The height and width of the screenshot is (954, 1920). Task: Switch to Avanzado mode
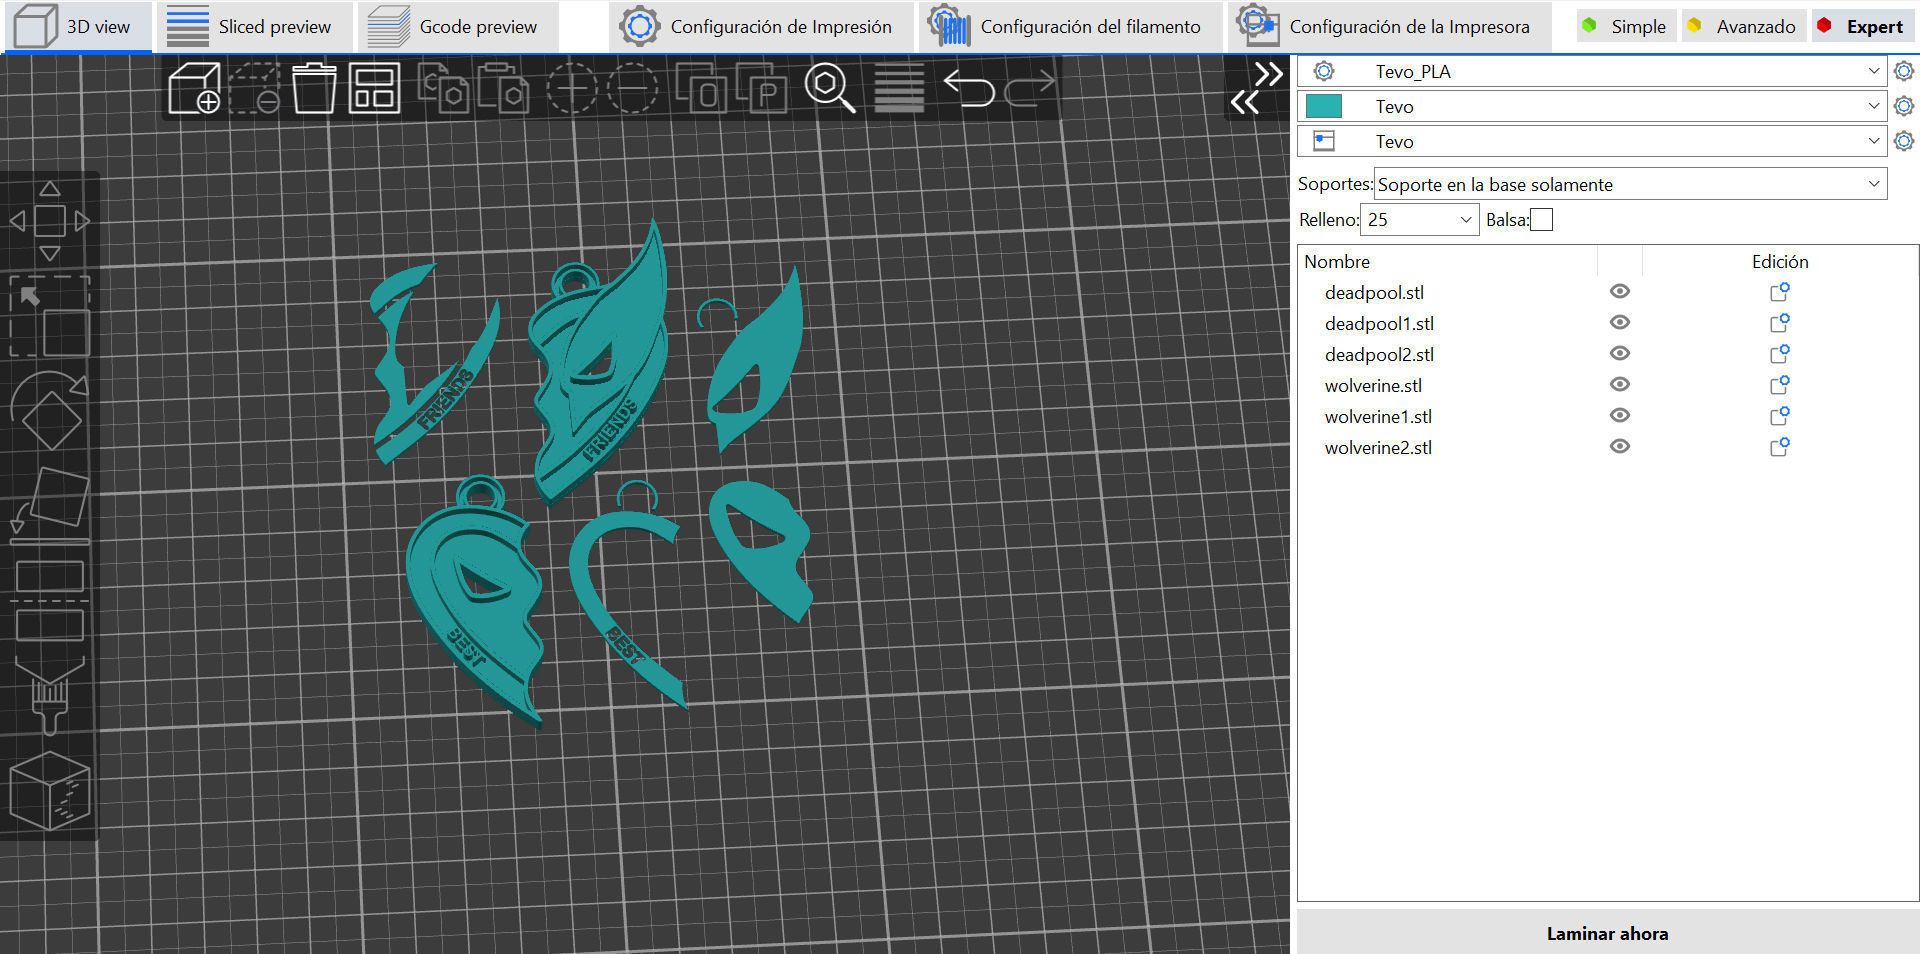tap(1743, 27)
